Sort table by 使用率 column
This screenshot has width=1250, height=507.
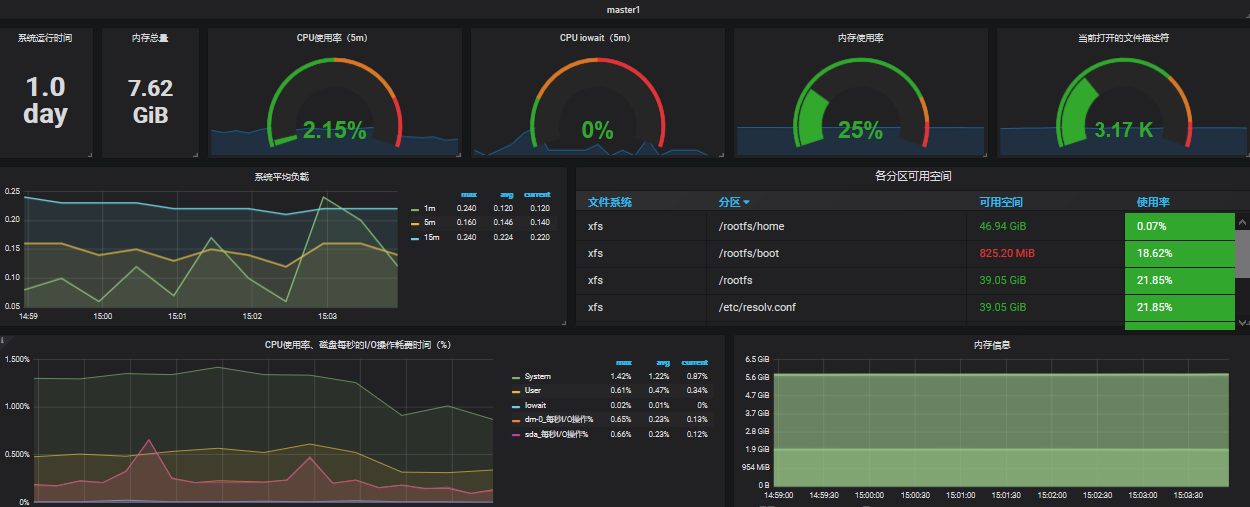click(1153, 202)
